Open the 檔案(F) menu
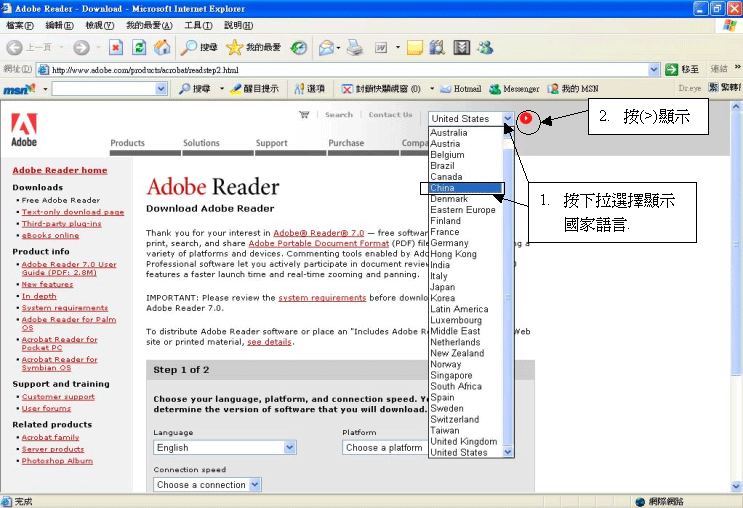Image resolution: width=743 pixels, height=508 pixels. click(x=20, y=26)
